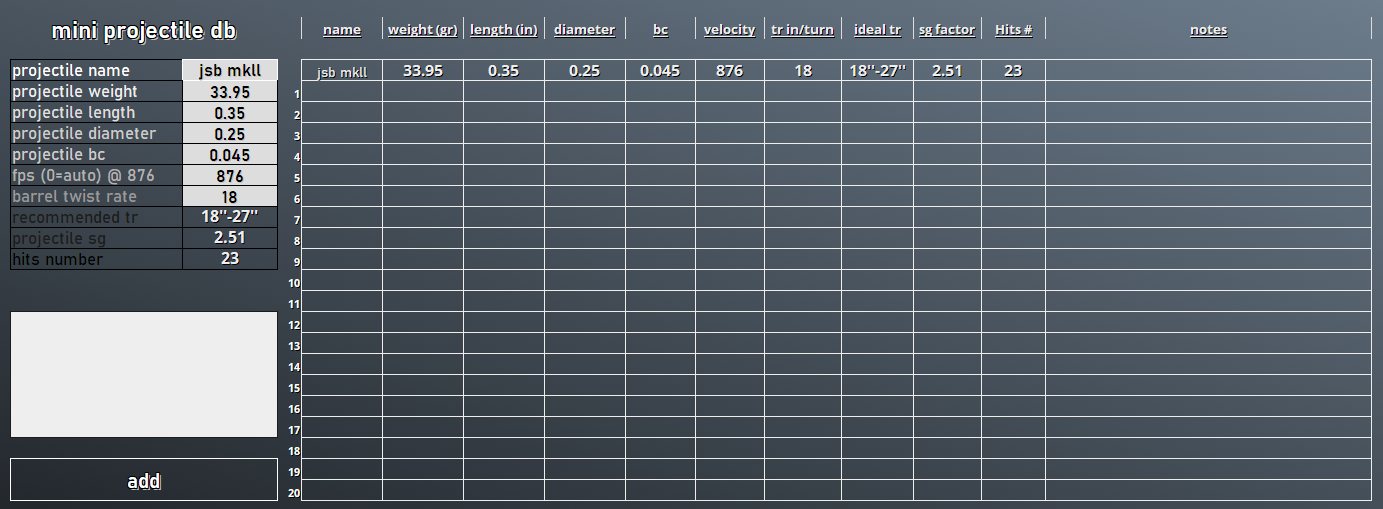1383x509 pixels.
Task: Click the hits number label
Action: pyautogui.click(x=58, y=260)
